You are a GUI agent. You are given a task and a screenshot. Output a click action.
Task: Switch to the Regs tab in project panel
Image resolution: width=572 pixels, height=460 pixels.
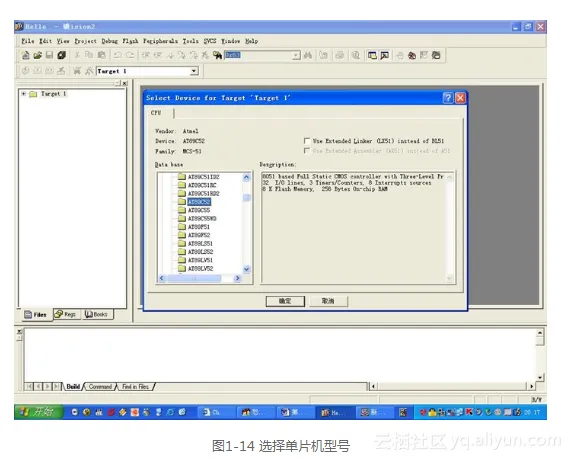66,314
